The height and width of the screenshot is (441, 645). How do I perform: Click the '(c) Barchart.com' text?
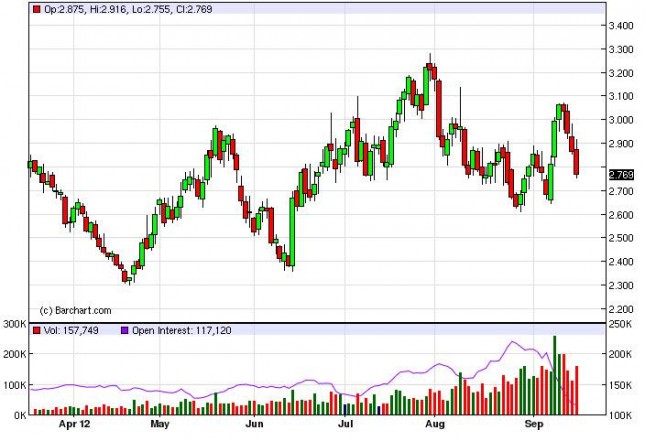click(x=75, y=311)
